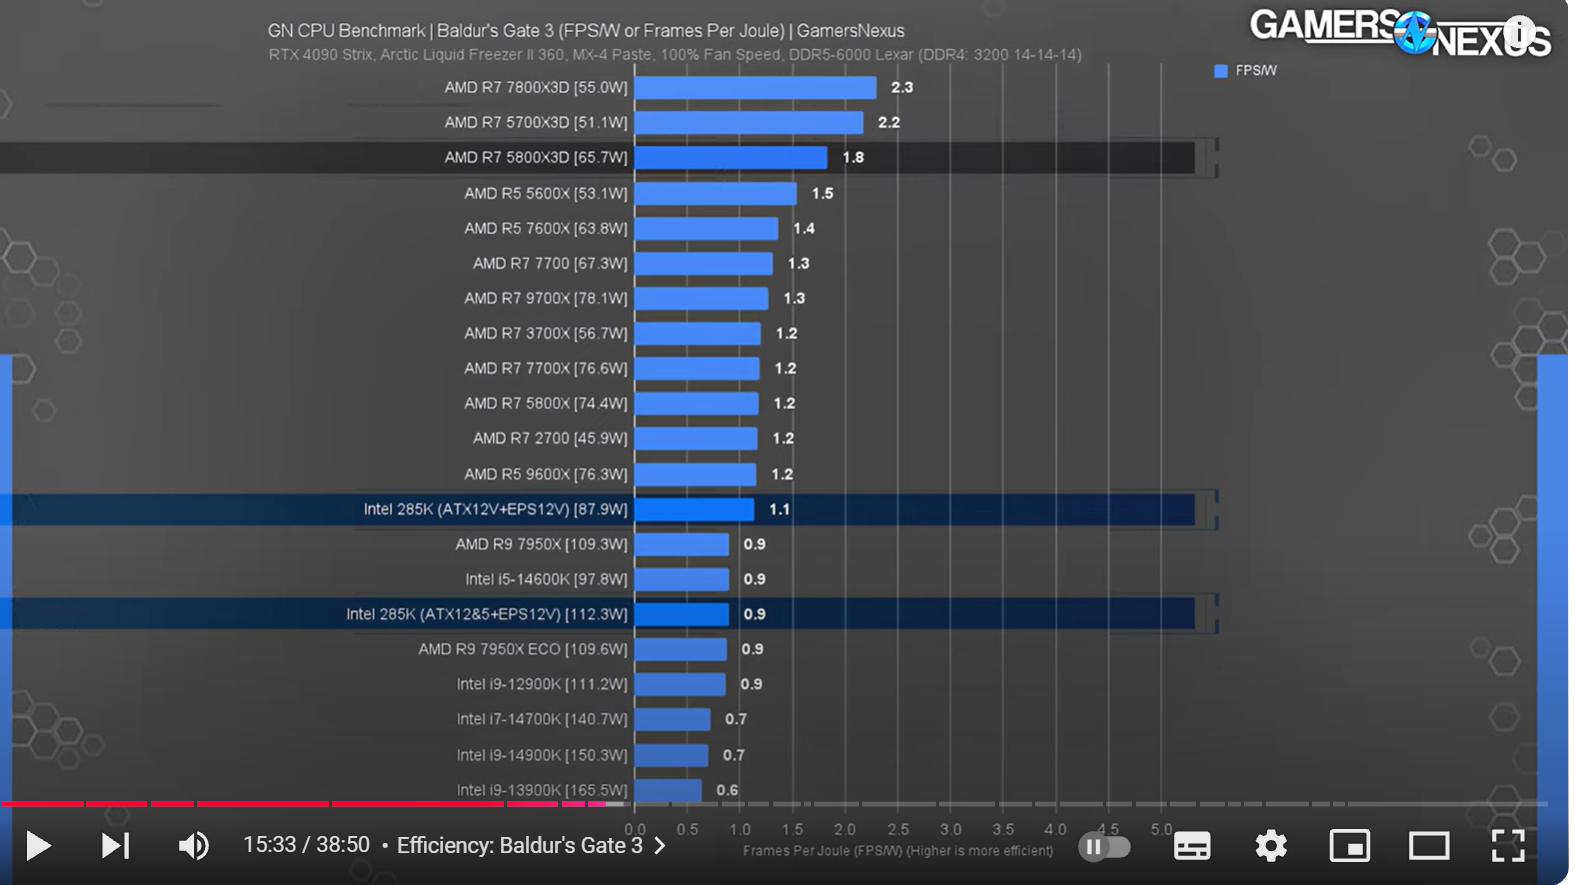This screenshot has height=885, width=1575.
Task: Open the info card icon at top right
Action: point(1519,33)
